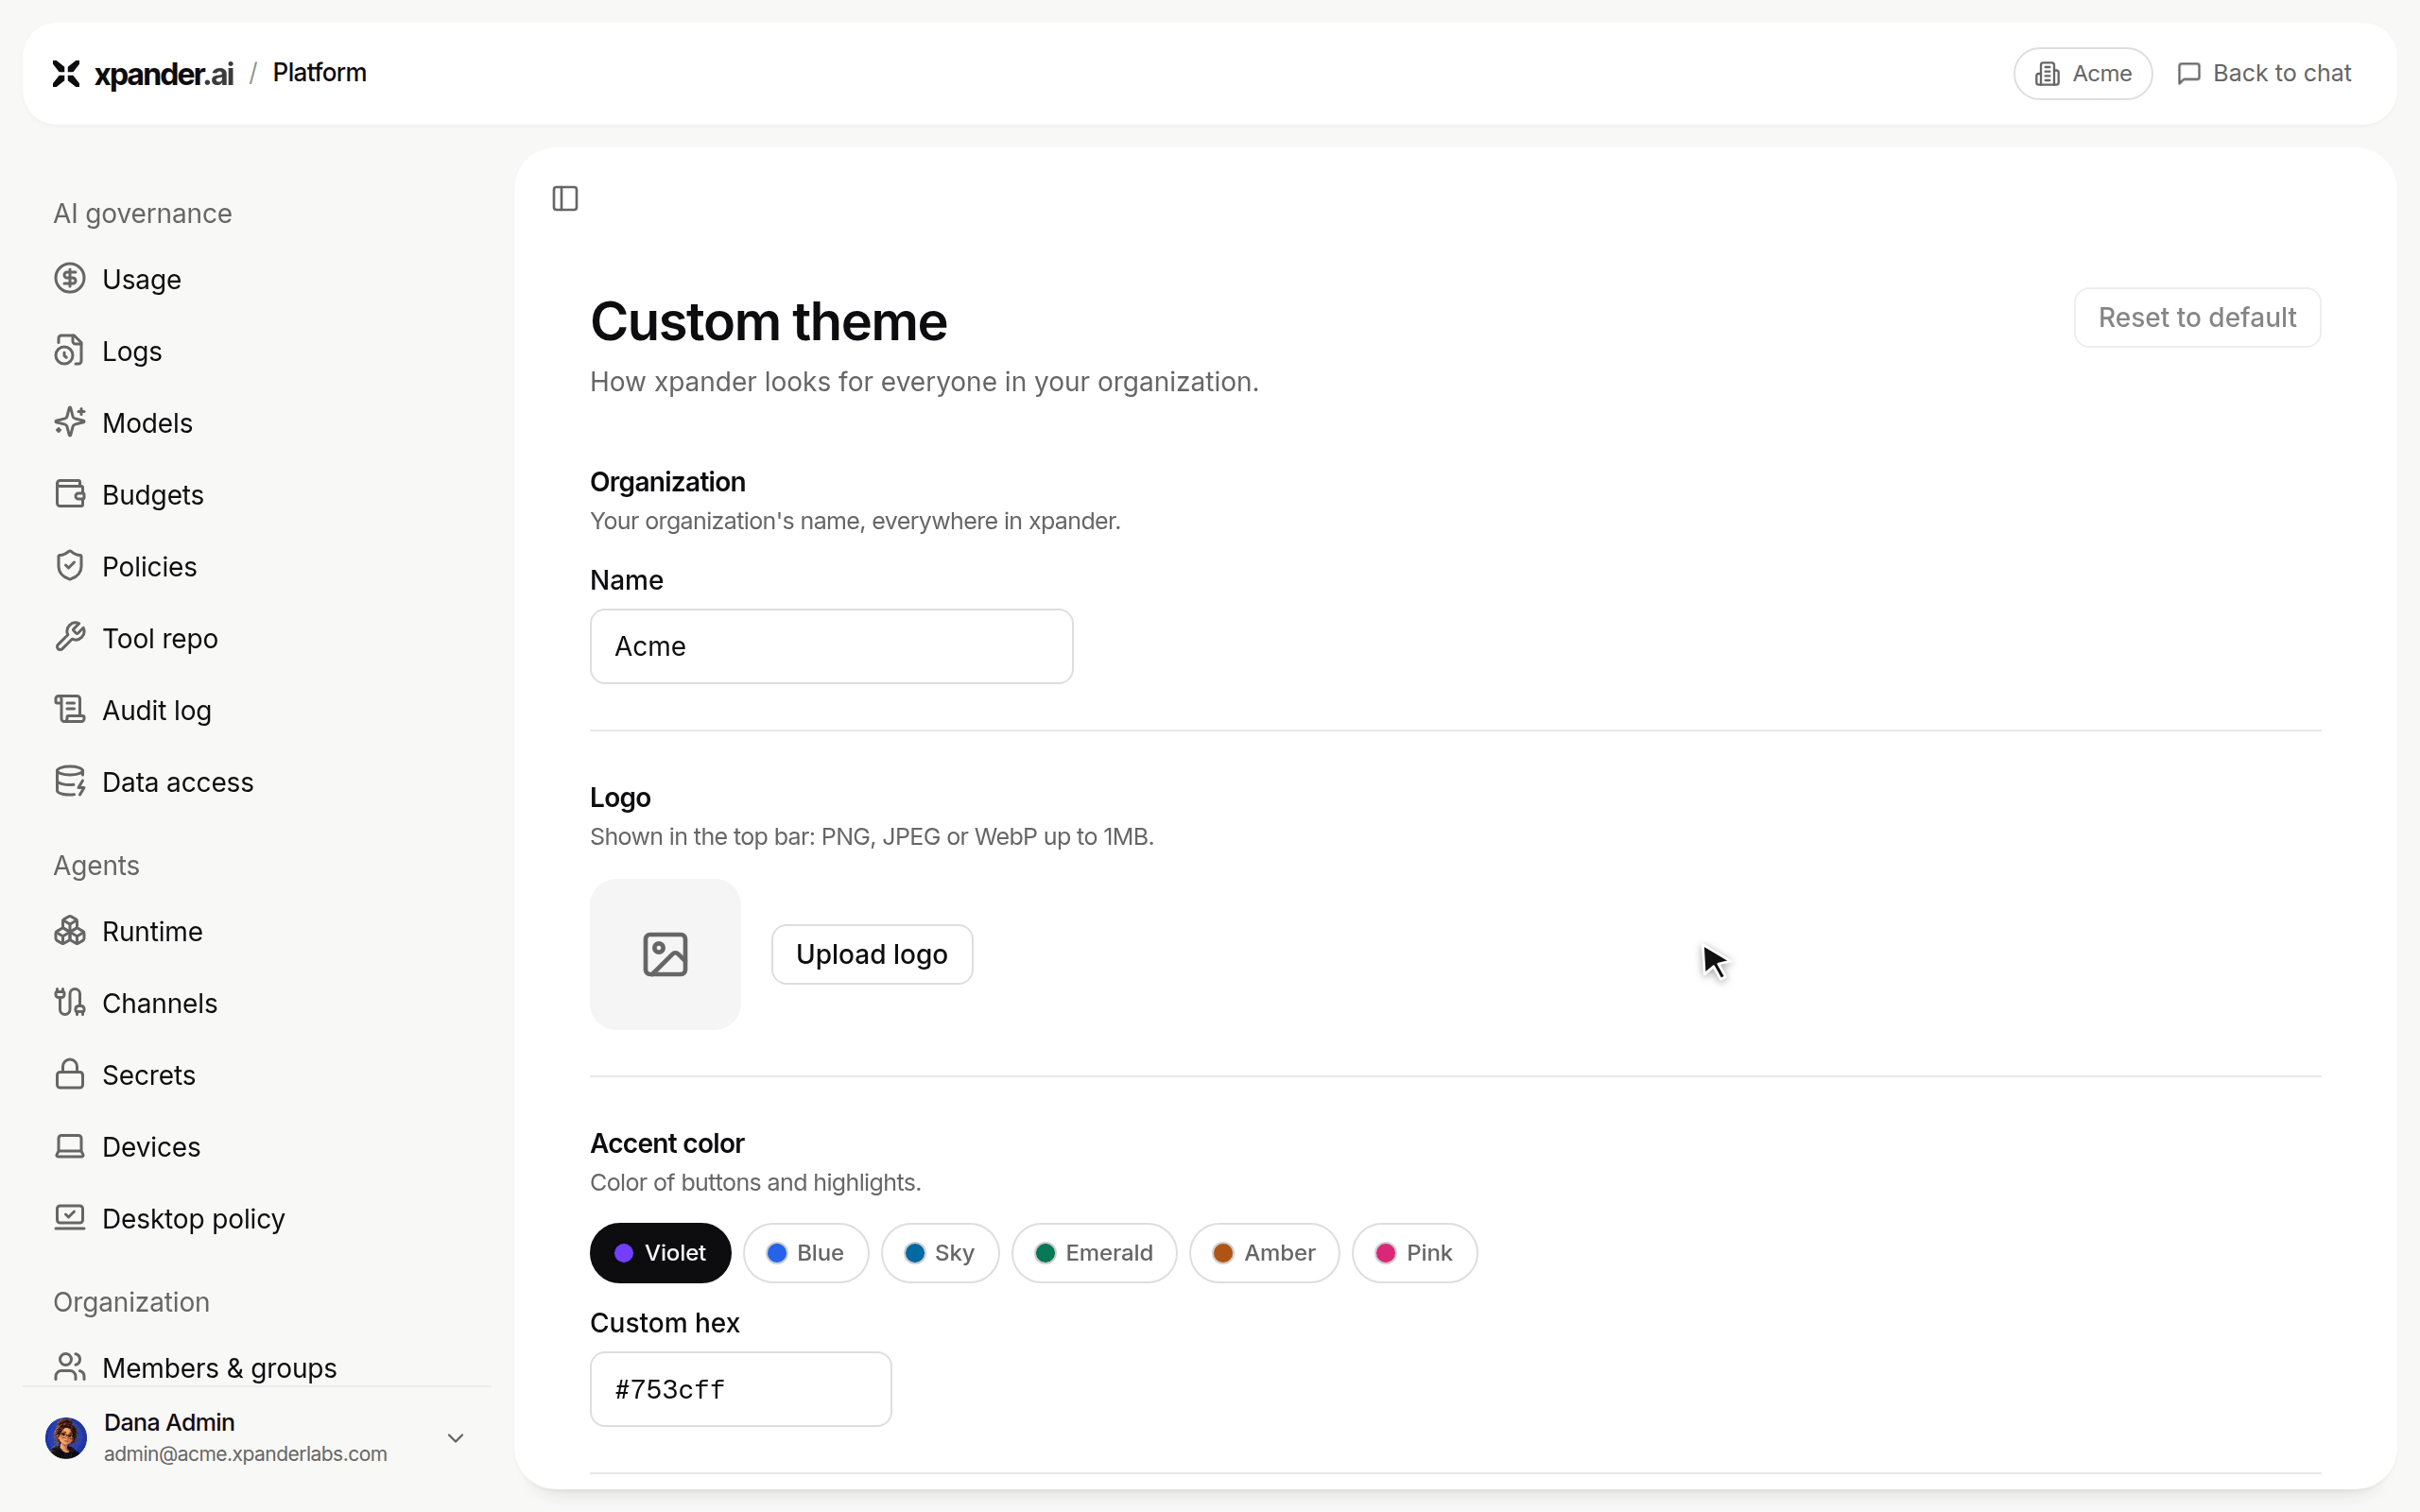Image resolution: width=2420 pixels, height=1512 pixels.
Task: Navigate to Budgets
Action: click(x=153, y=495)
